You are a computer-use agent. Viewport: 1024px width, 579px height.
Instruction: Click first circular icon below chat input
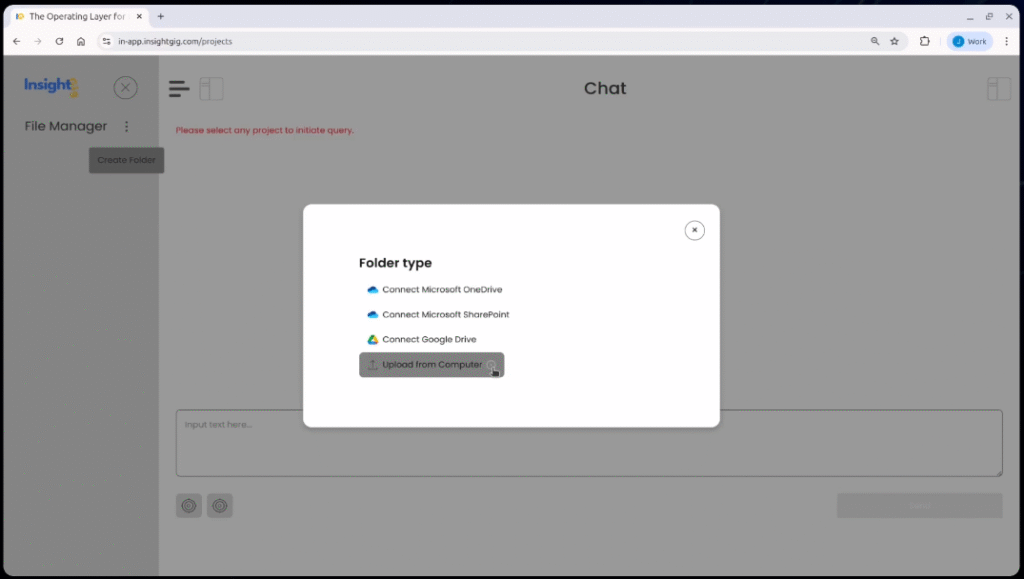point(189,506)
